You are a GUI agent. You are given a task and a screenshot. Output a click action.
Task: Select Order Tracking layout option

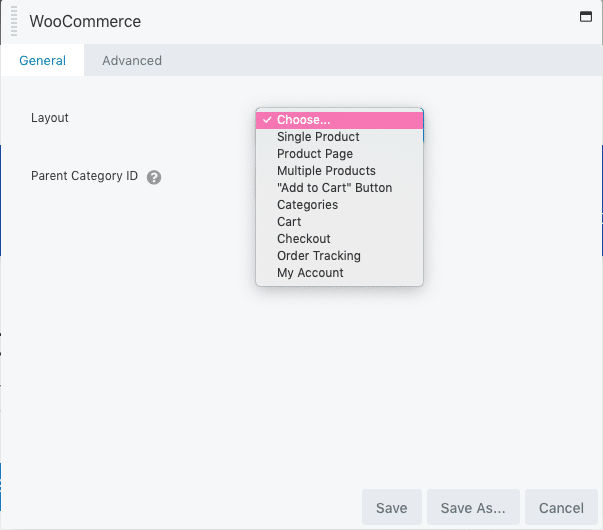click(339, 256)
